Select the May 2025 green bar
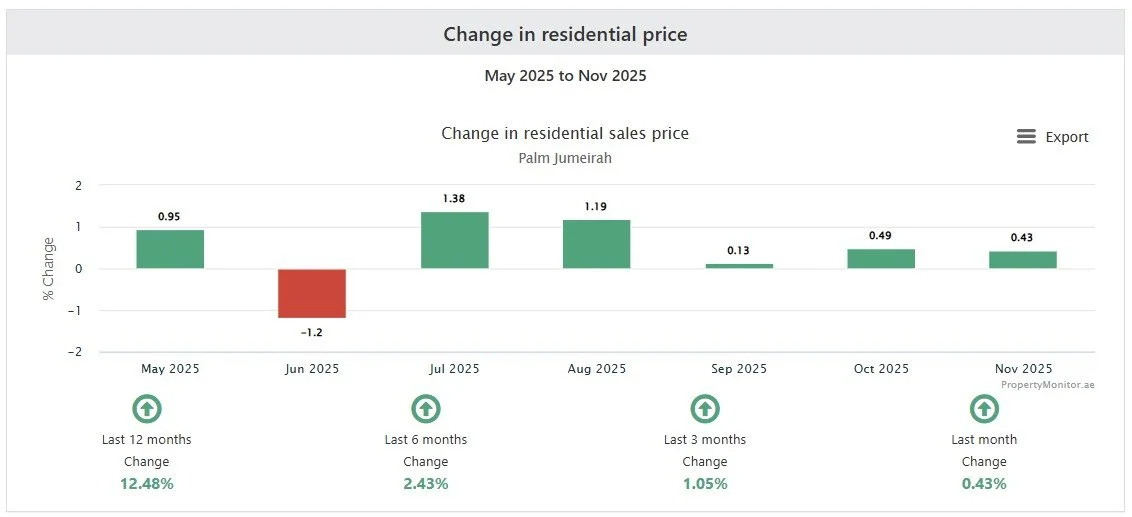1132x517 pixels. tap(170, 249)
